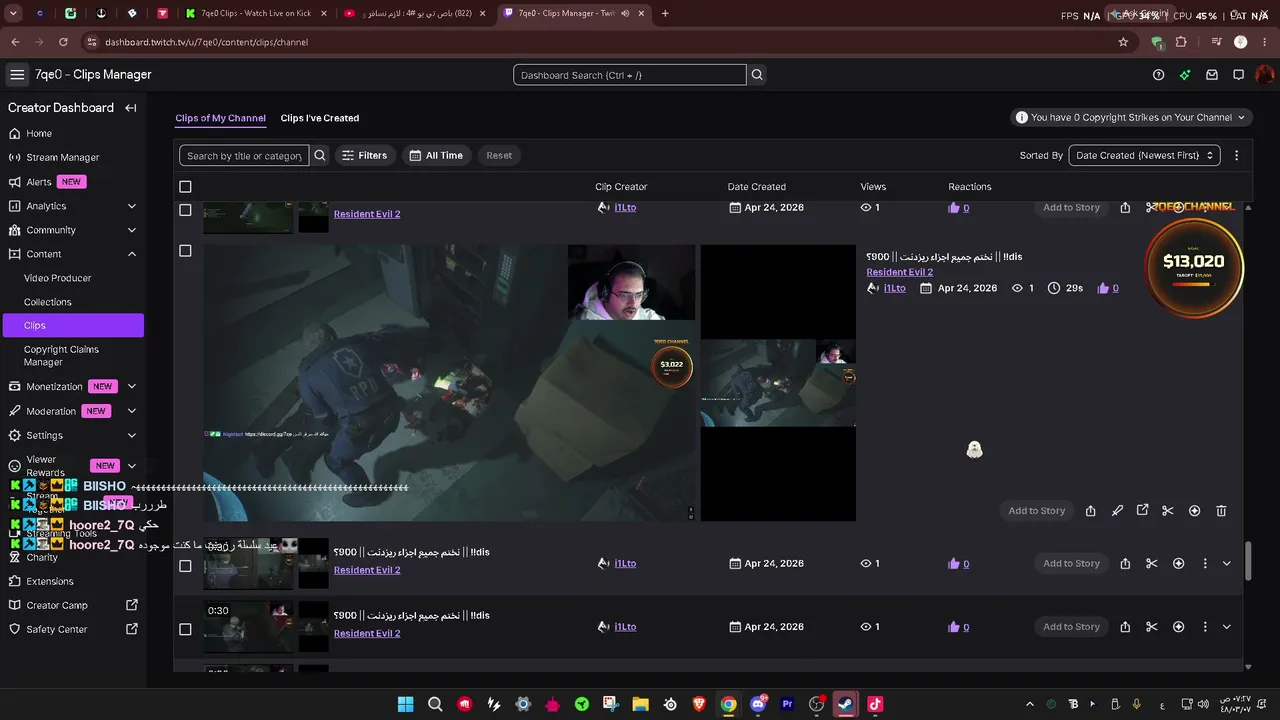
Task: Click scissors icon on the 0:30 clip row
Action: 1151,627
